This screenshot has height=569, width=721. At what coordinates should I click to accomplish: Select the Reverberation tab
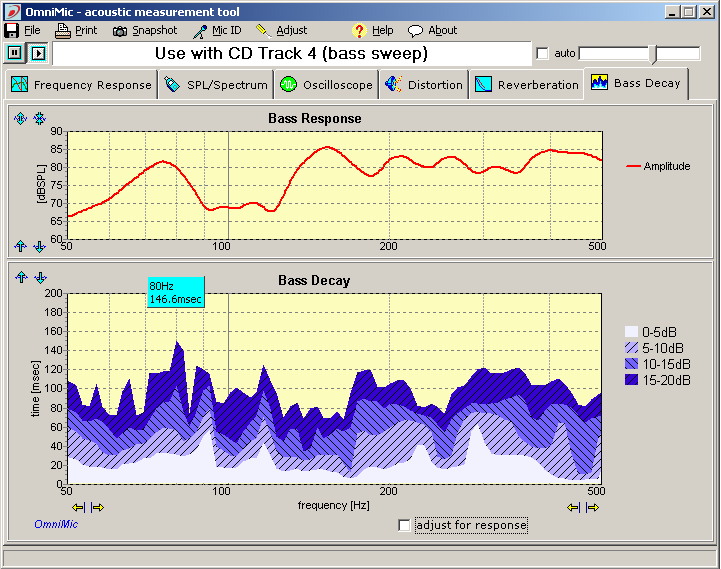(x=527, y=85)
